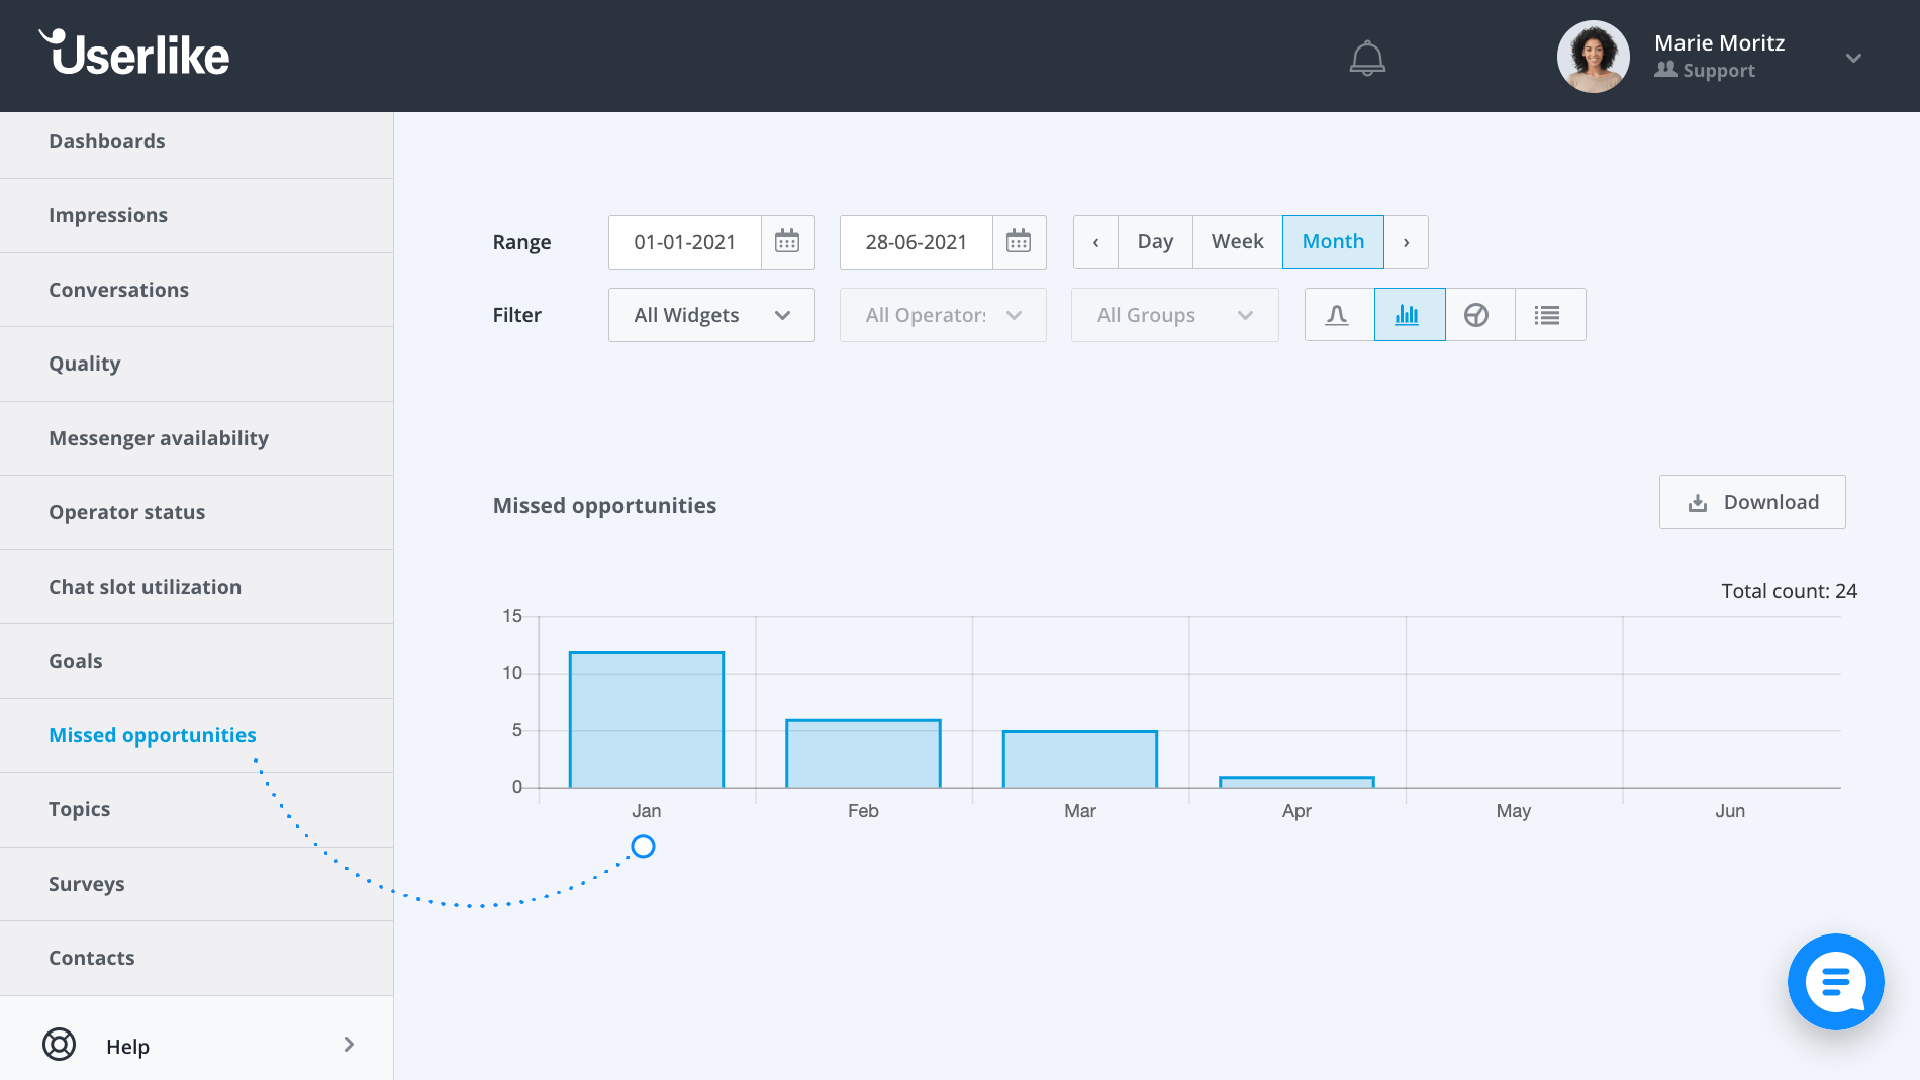1920x1080 pixels.
Task: Switch to bar chart view
Action: click(1409, 315)
